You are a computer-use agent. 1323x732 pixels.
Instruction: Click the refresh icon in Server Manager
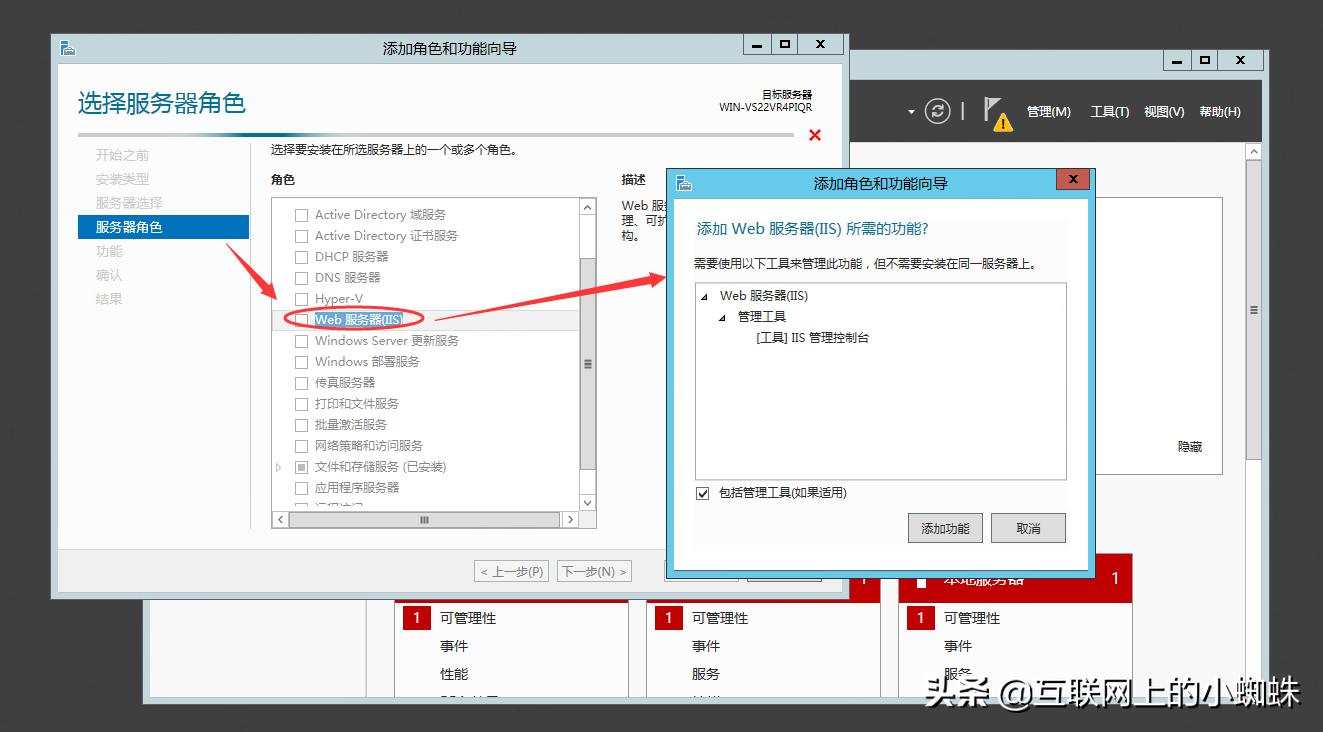pyautogui.click(x=937, y=111)
